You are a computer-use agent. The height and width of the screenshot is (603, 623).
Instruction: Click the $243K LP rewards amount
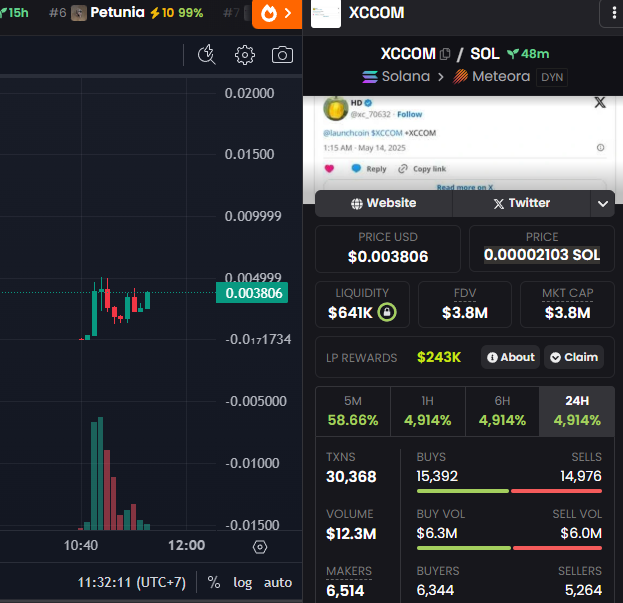click(x=439, y=357)
